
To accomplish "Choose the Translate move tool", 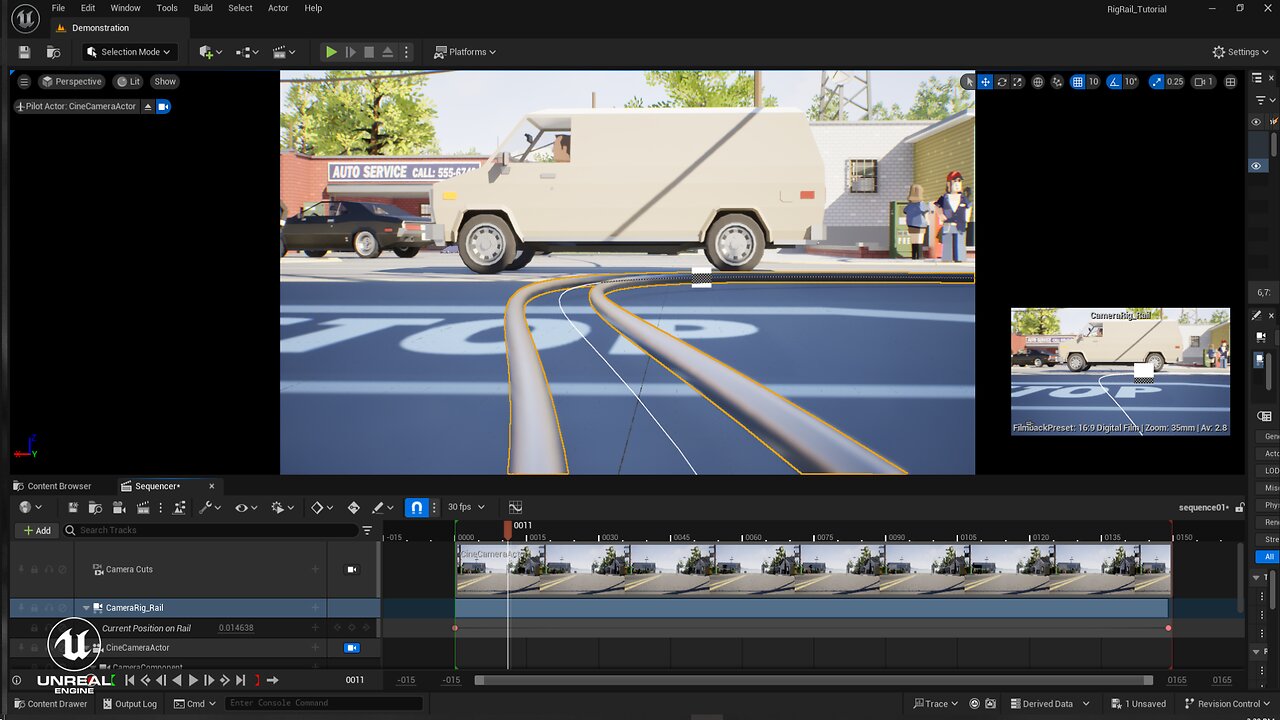I will 985,82.
